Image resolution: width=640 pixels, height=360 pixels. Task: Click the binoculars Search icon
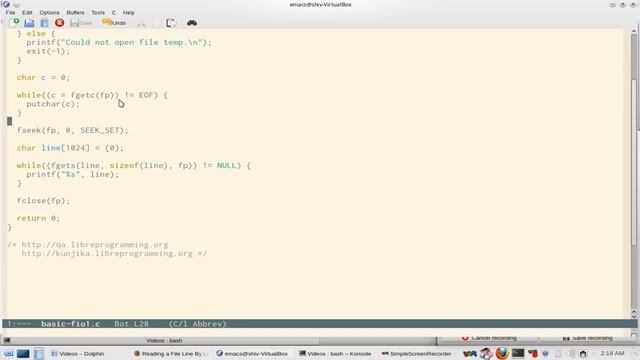[192, 23]
